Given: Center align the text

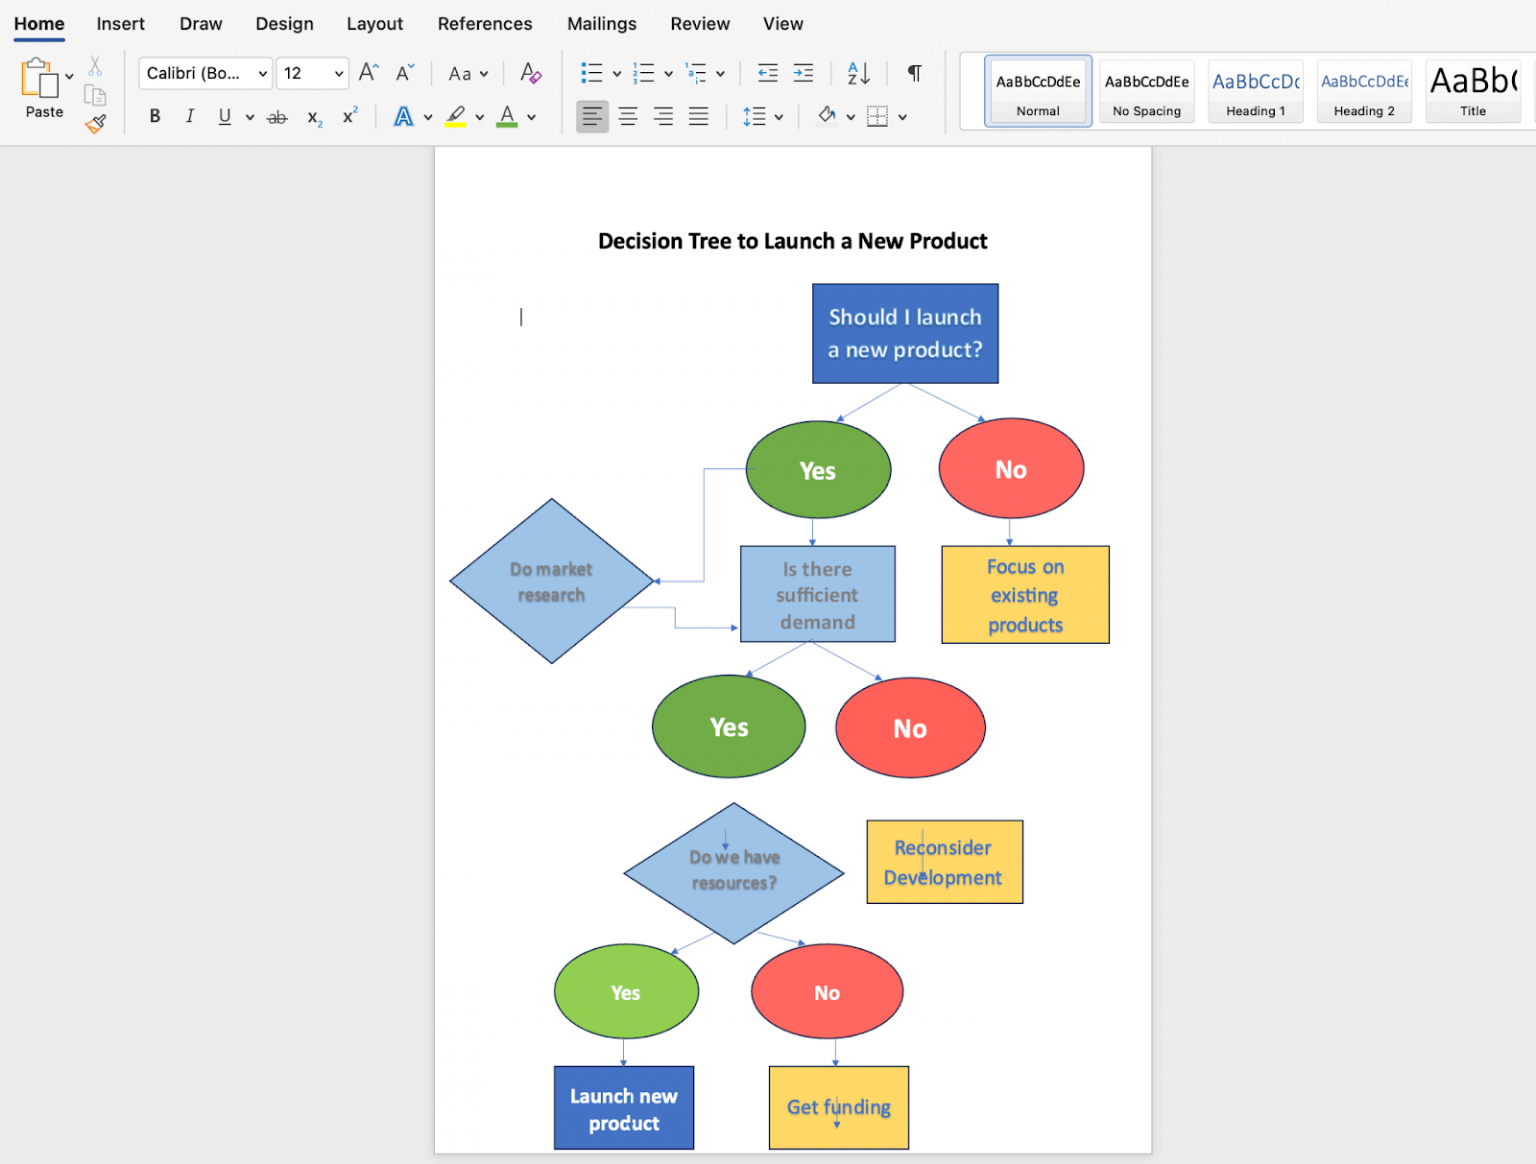Looking at the screenshot, I should click(627, 117).
